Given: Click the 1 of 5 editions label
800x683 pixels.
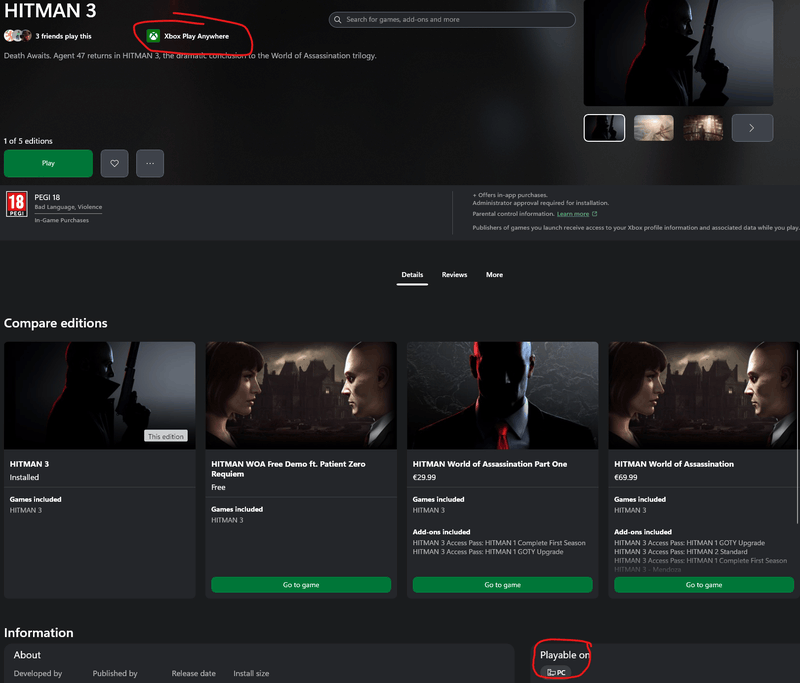Looking at the screenshot, I should click(x=28, y=141).
